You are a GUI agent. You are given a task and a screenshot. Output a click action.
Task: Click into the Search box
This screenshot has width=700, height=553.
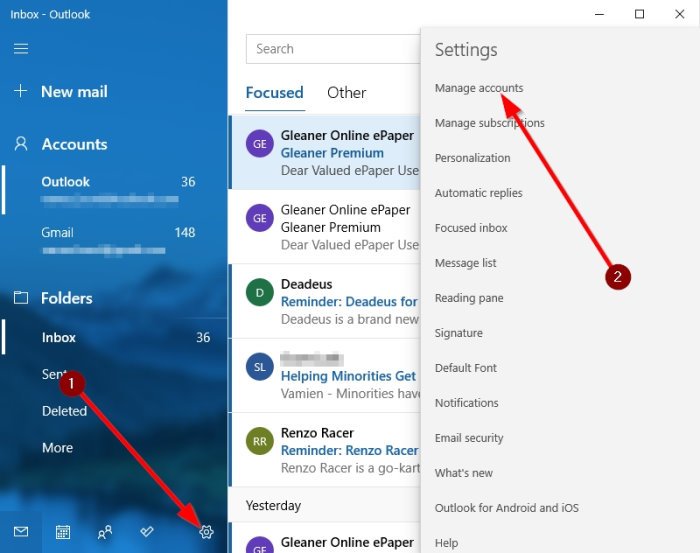[x=333, y=49]
